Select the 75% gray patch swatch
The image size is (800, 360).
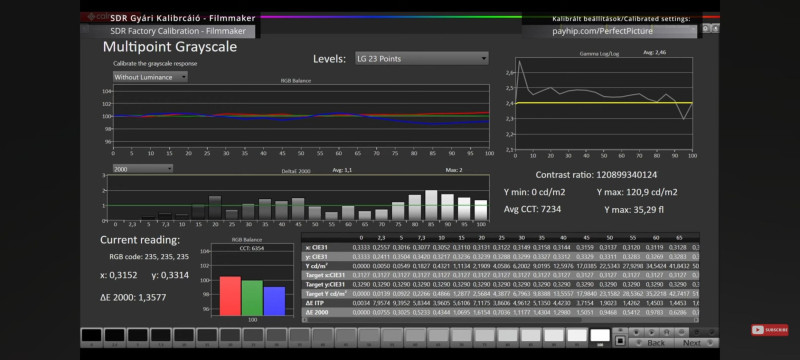click(x=485, y=335)
